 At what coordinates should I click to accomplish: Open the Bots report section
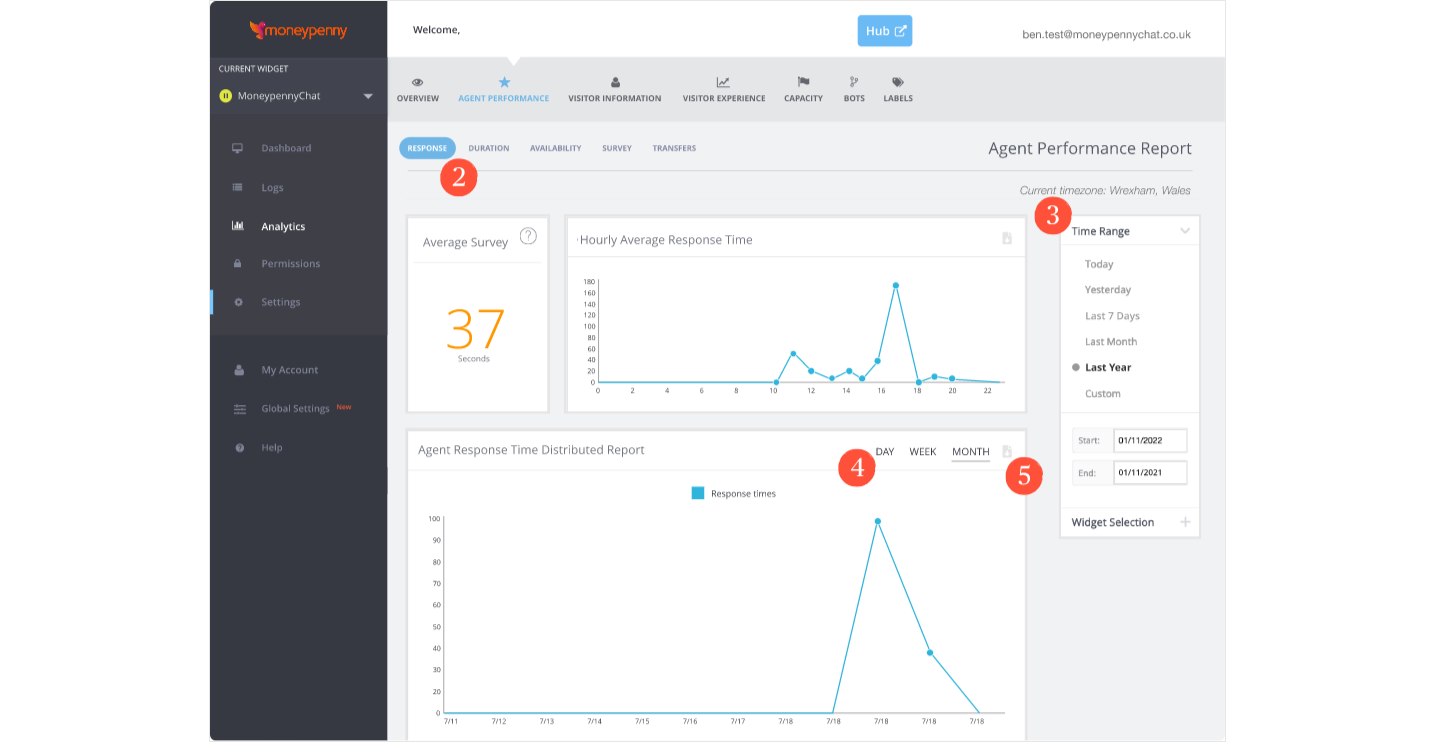click(853, 89)
